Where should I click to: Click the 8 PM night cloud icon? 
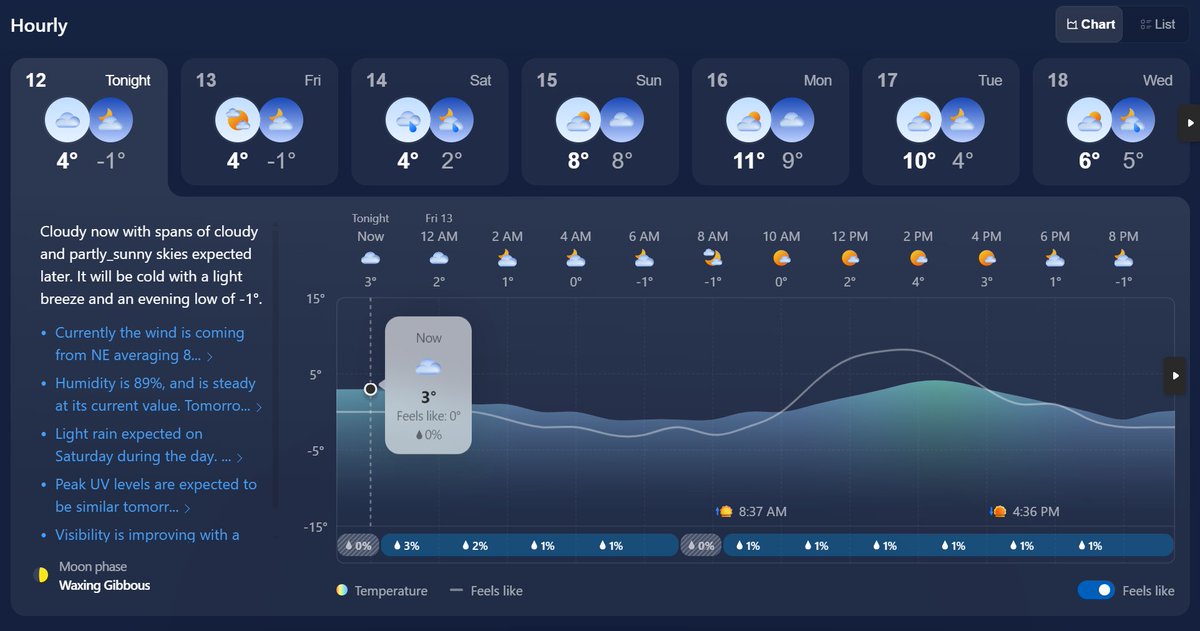click(x=1123, y=258)
